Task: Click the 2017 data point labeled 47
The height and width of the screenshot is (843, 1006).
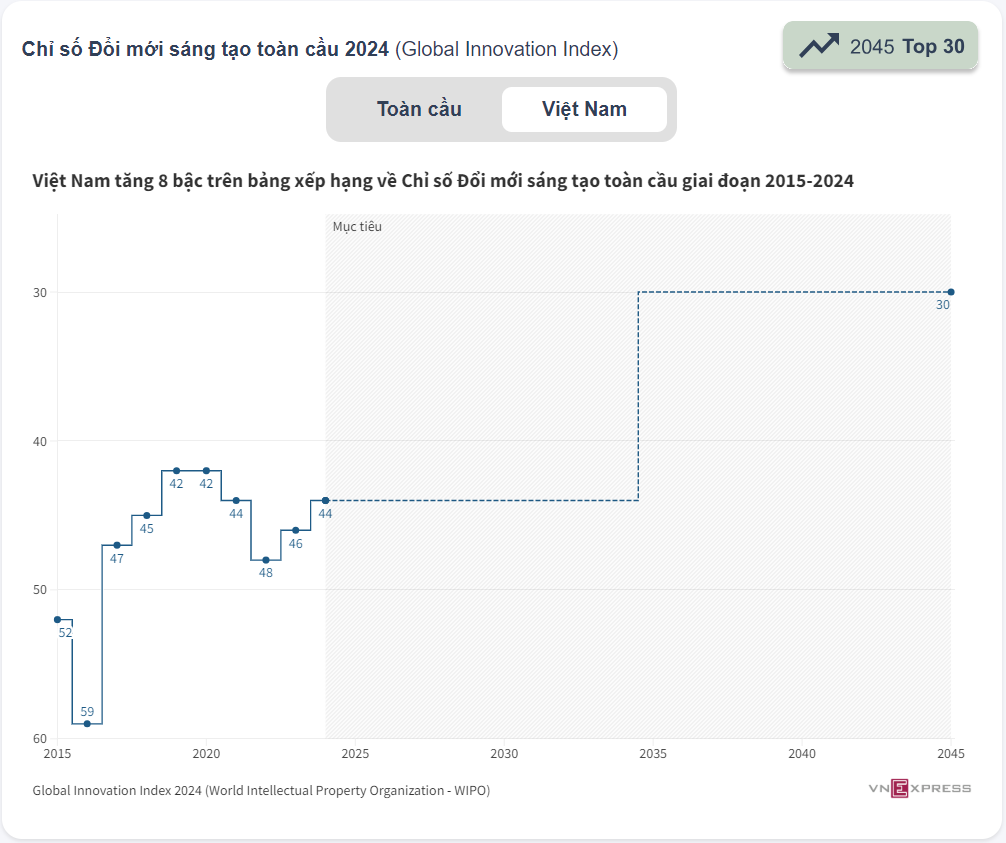Action: click(x=117, y=545)
